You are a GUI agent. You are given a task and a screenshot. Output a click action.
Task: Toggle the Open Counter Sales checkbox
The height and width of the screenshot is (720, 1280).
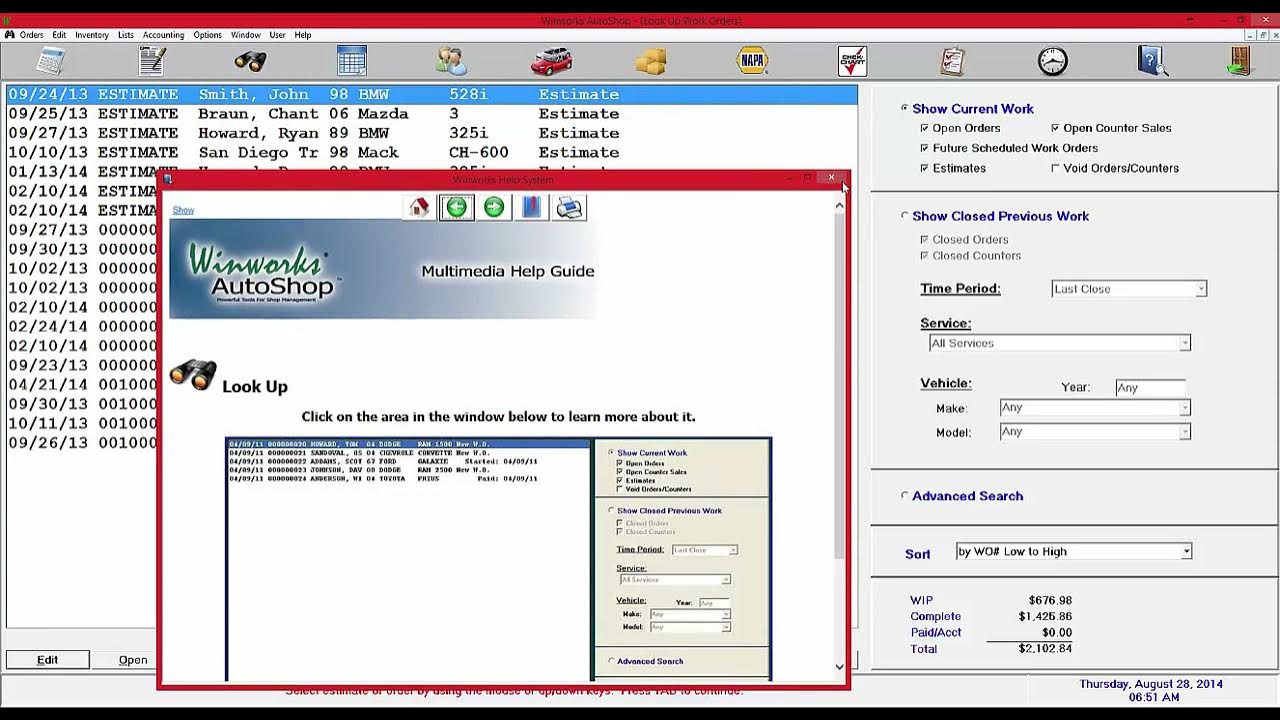point(1055,128)
